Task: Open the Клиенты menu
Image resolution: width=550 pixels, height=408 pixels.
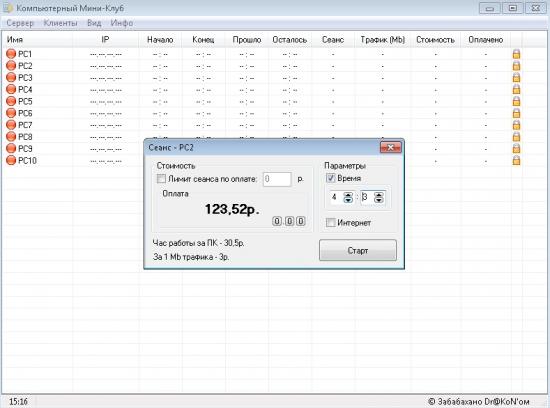Action: 60,23
